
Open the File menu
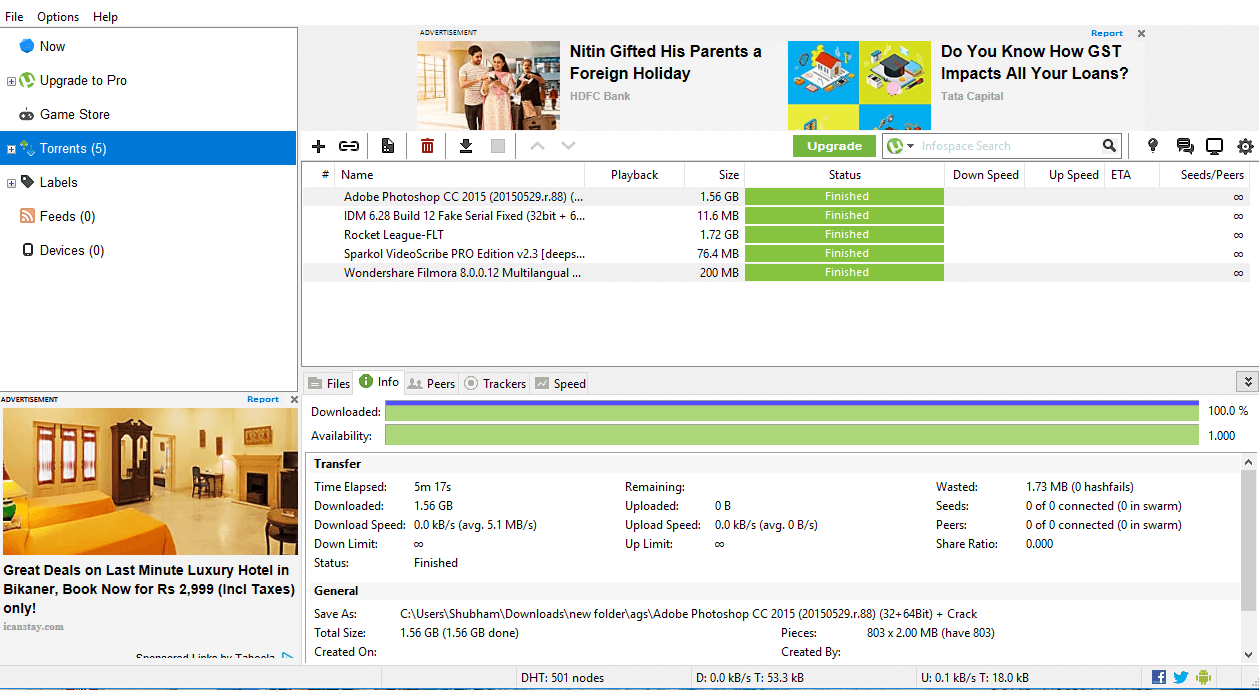[x=14, y=17]
